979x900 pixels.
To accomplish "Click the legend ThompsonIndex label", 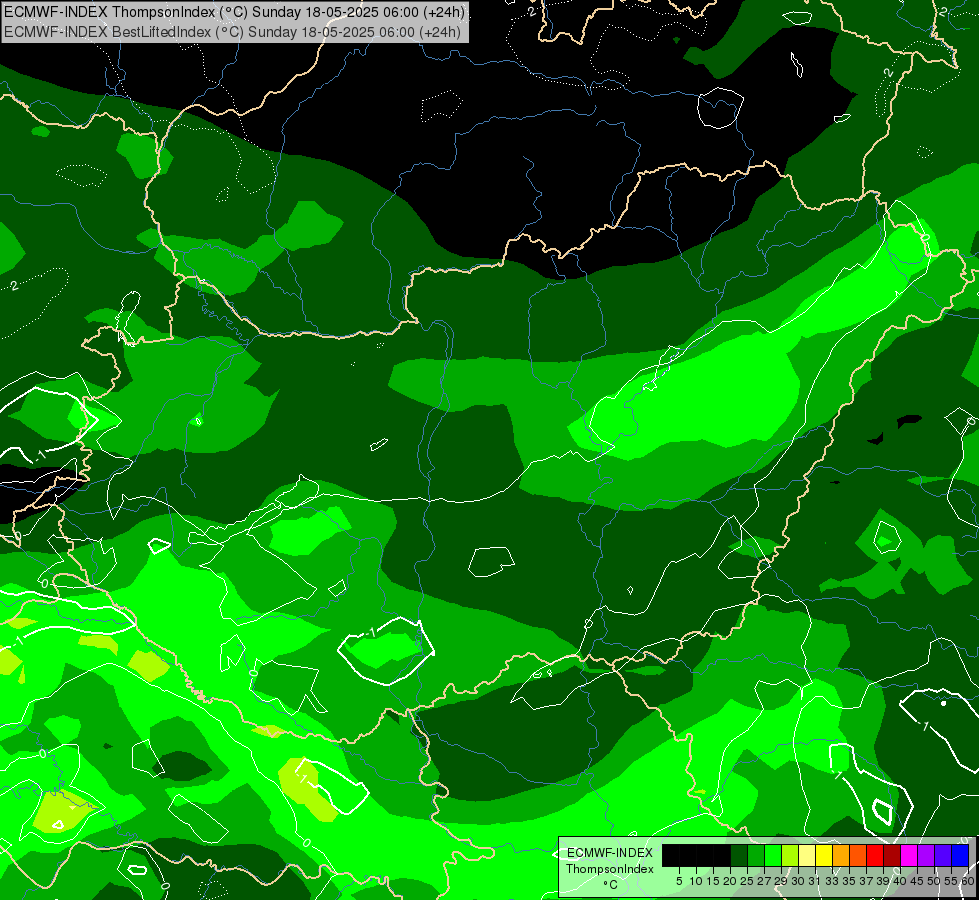I will tap(609, 869).
